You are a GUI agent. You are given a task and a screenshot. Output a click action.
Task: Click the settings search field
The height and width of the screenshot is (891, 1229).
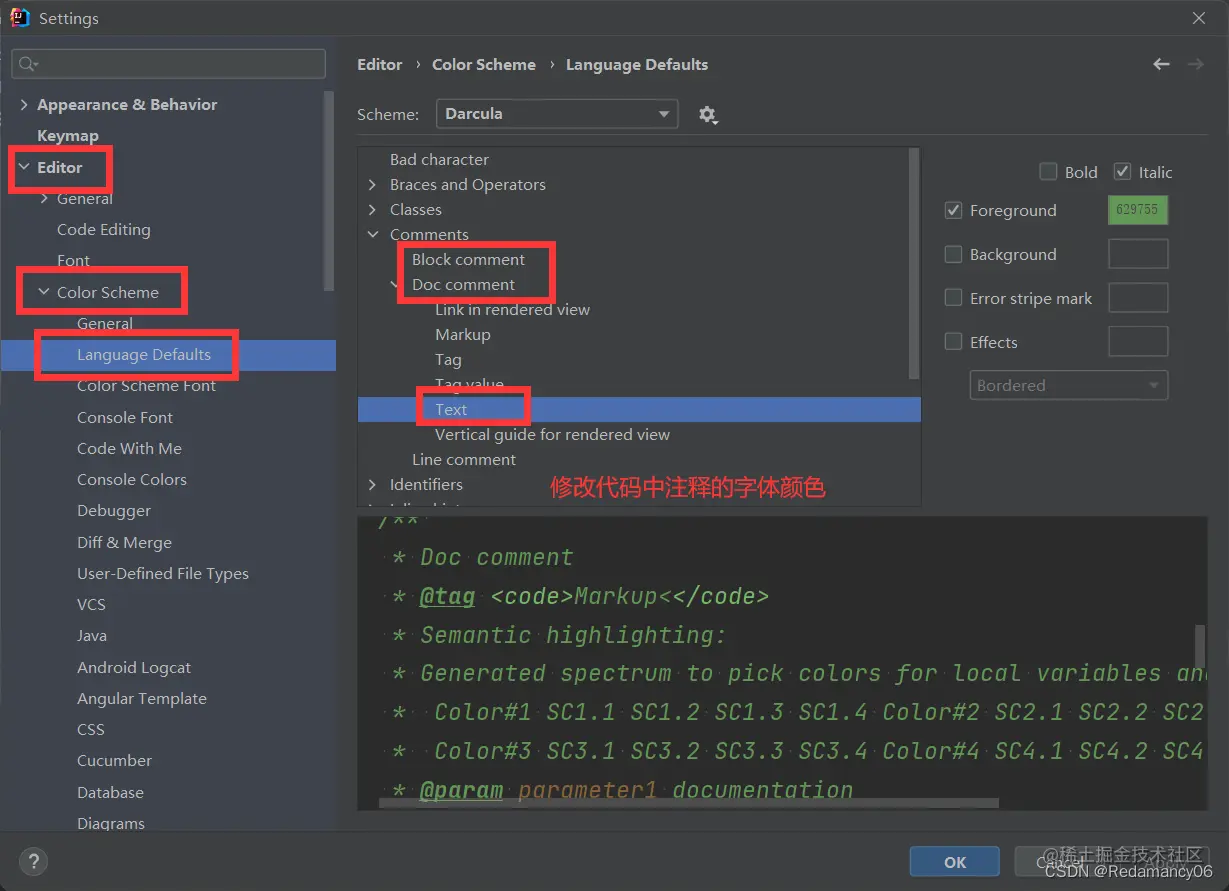[168, 64]
